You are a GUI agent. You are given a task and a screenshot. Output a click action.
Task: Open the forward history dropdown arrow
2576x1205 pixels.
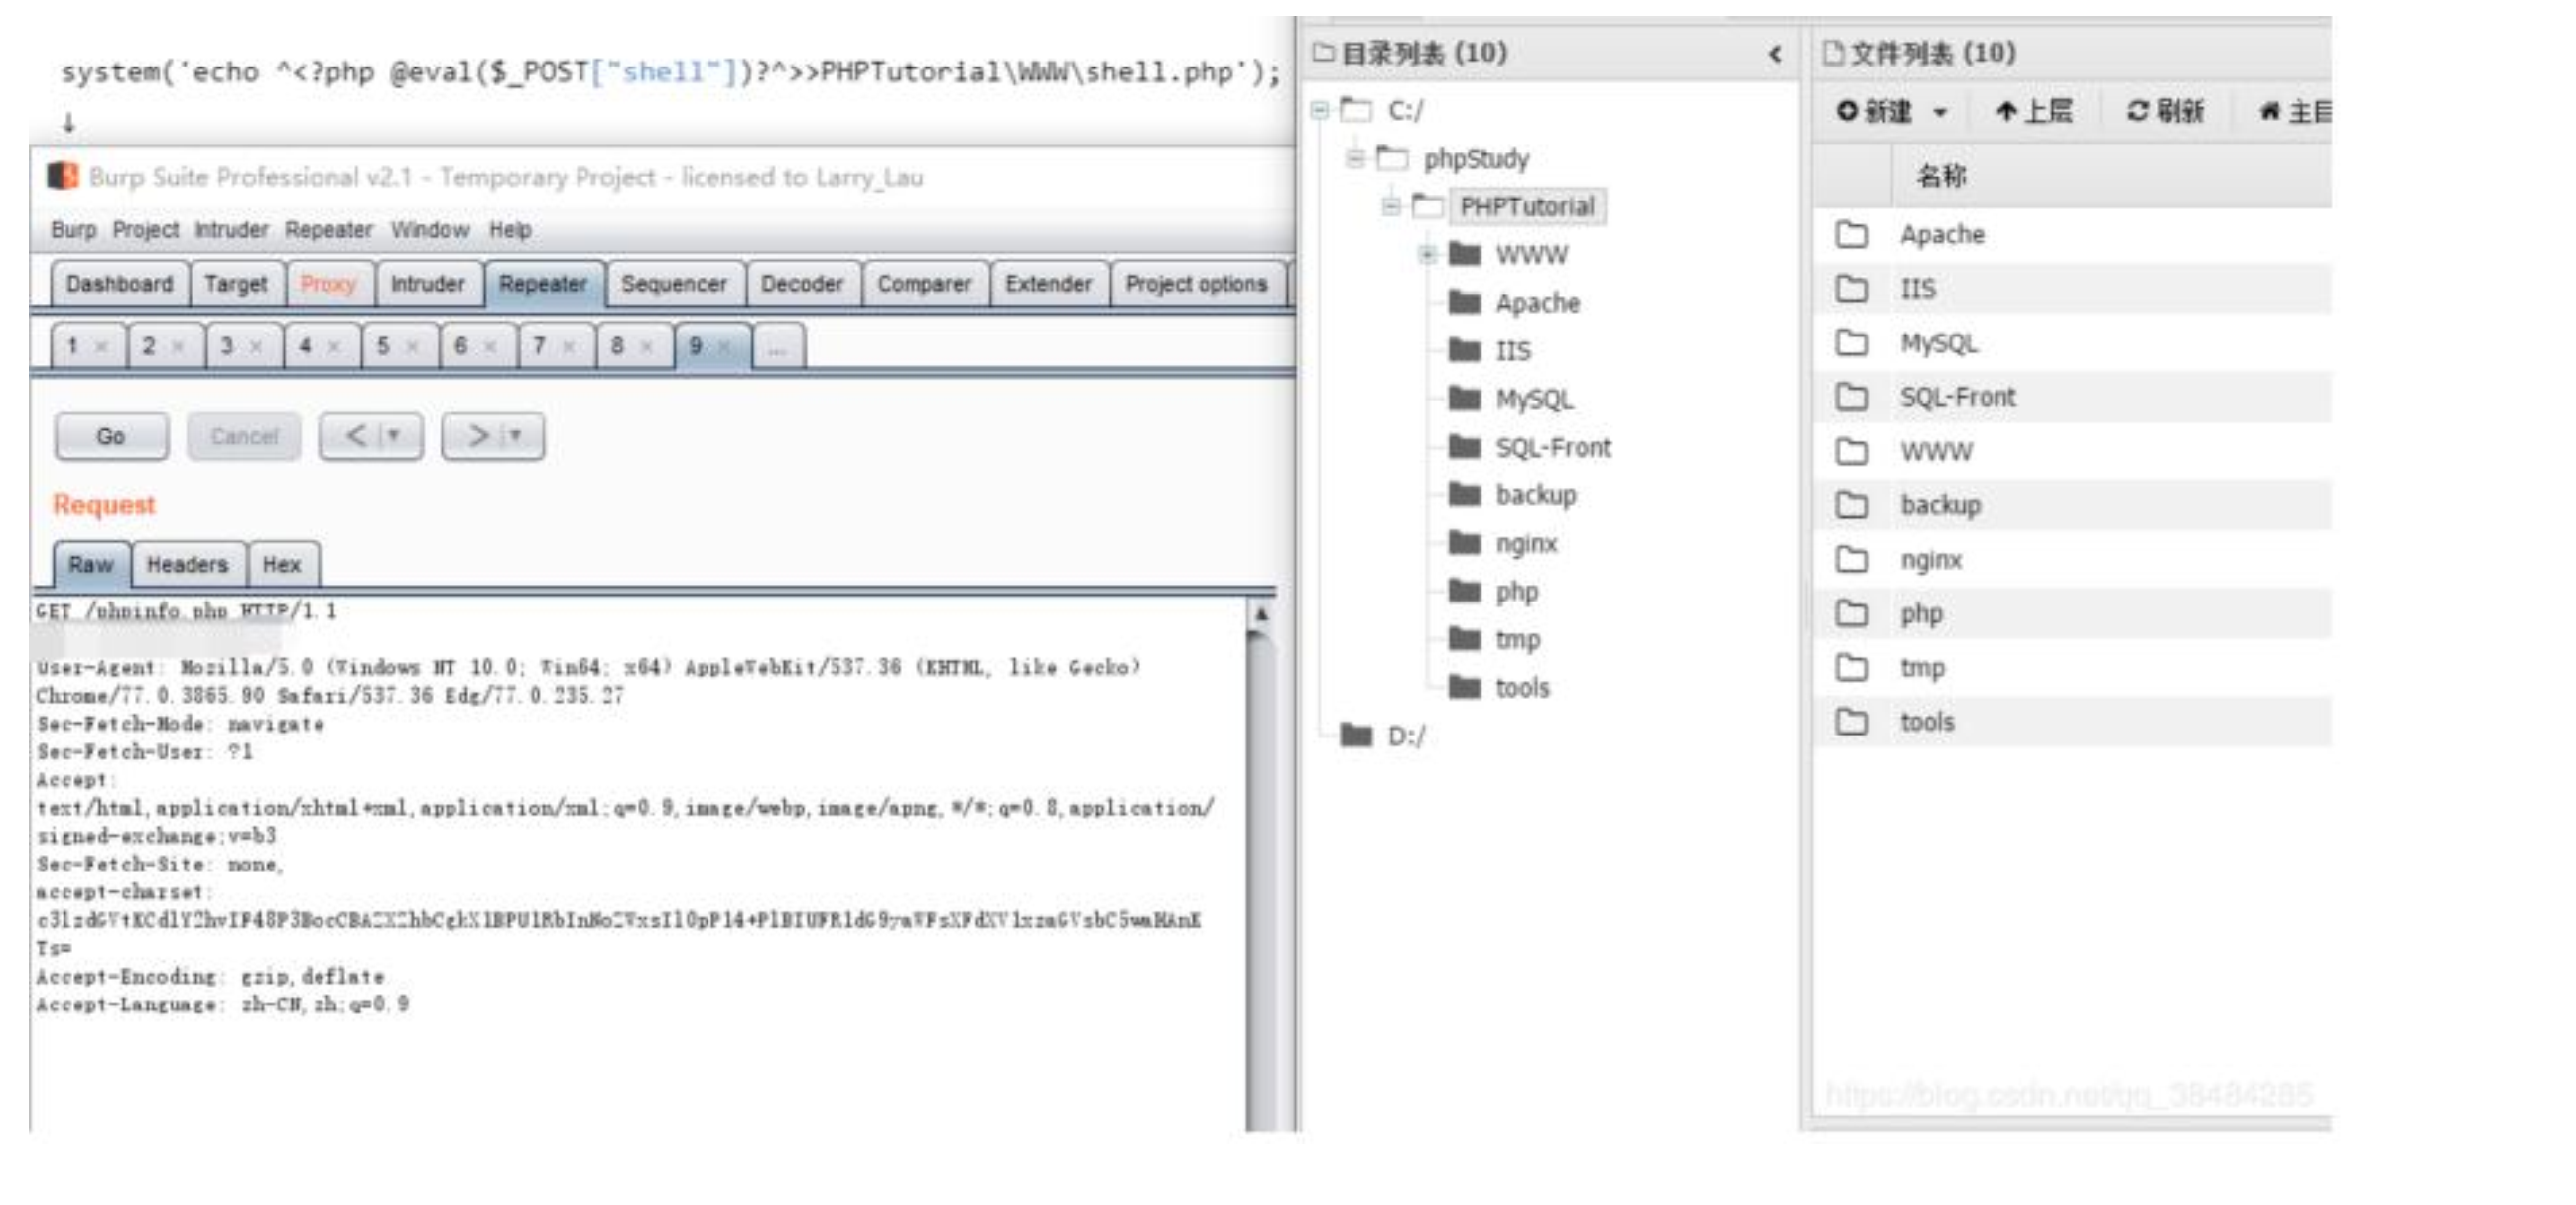pyautogui.click(x=516, y=436)
